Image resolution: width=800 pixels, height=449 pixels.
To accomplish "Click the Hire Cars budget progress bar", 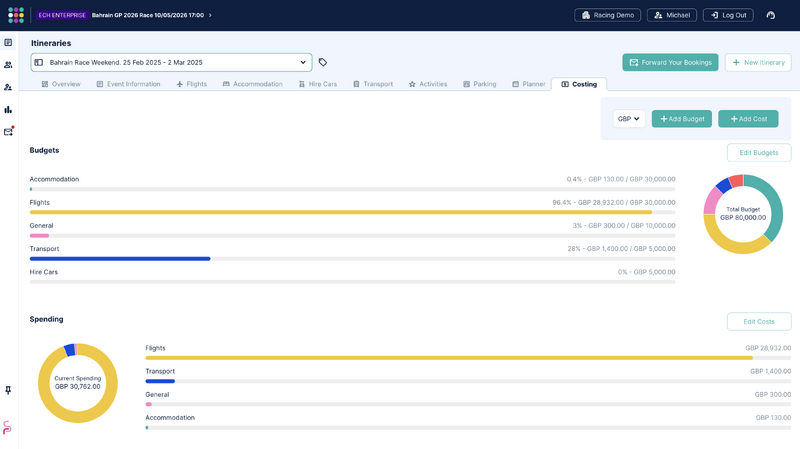I will [x=353, y=282].
